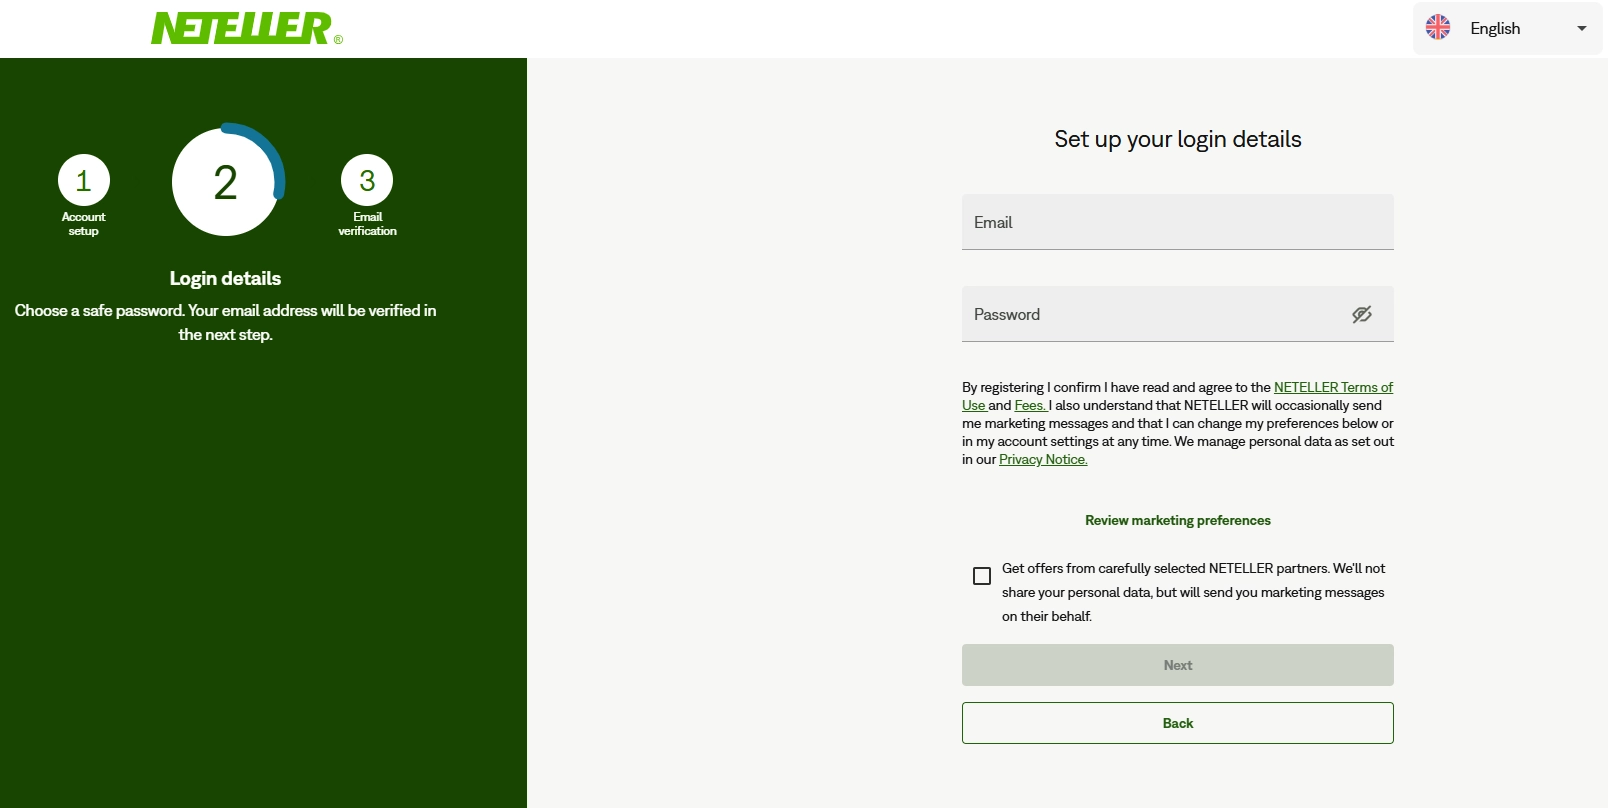Click the partner offers checkbox description text
This screenshot has height=808, width=1608.
[x=1192, y=592]
